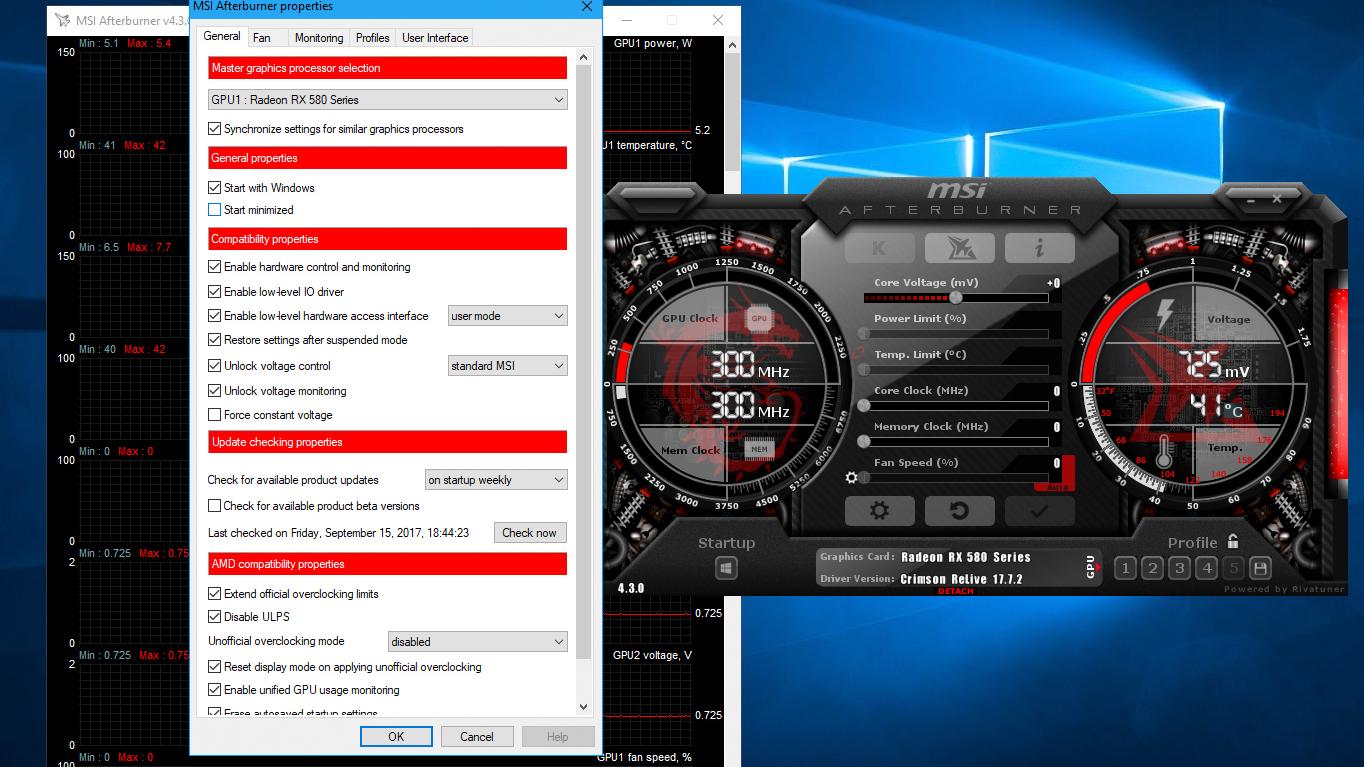Screen dimensions: 1364x767
Task: Enable the 'Start minimized' checkbox
Action: pyautogui.click(x=214, y=210)
